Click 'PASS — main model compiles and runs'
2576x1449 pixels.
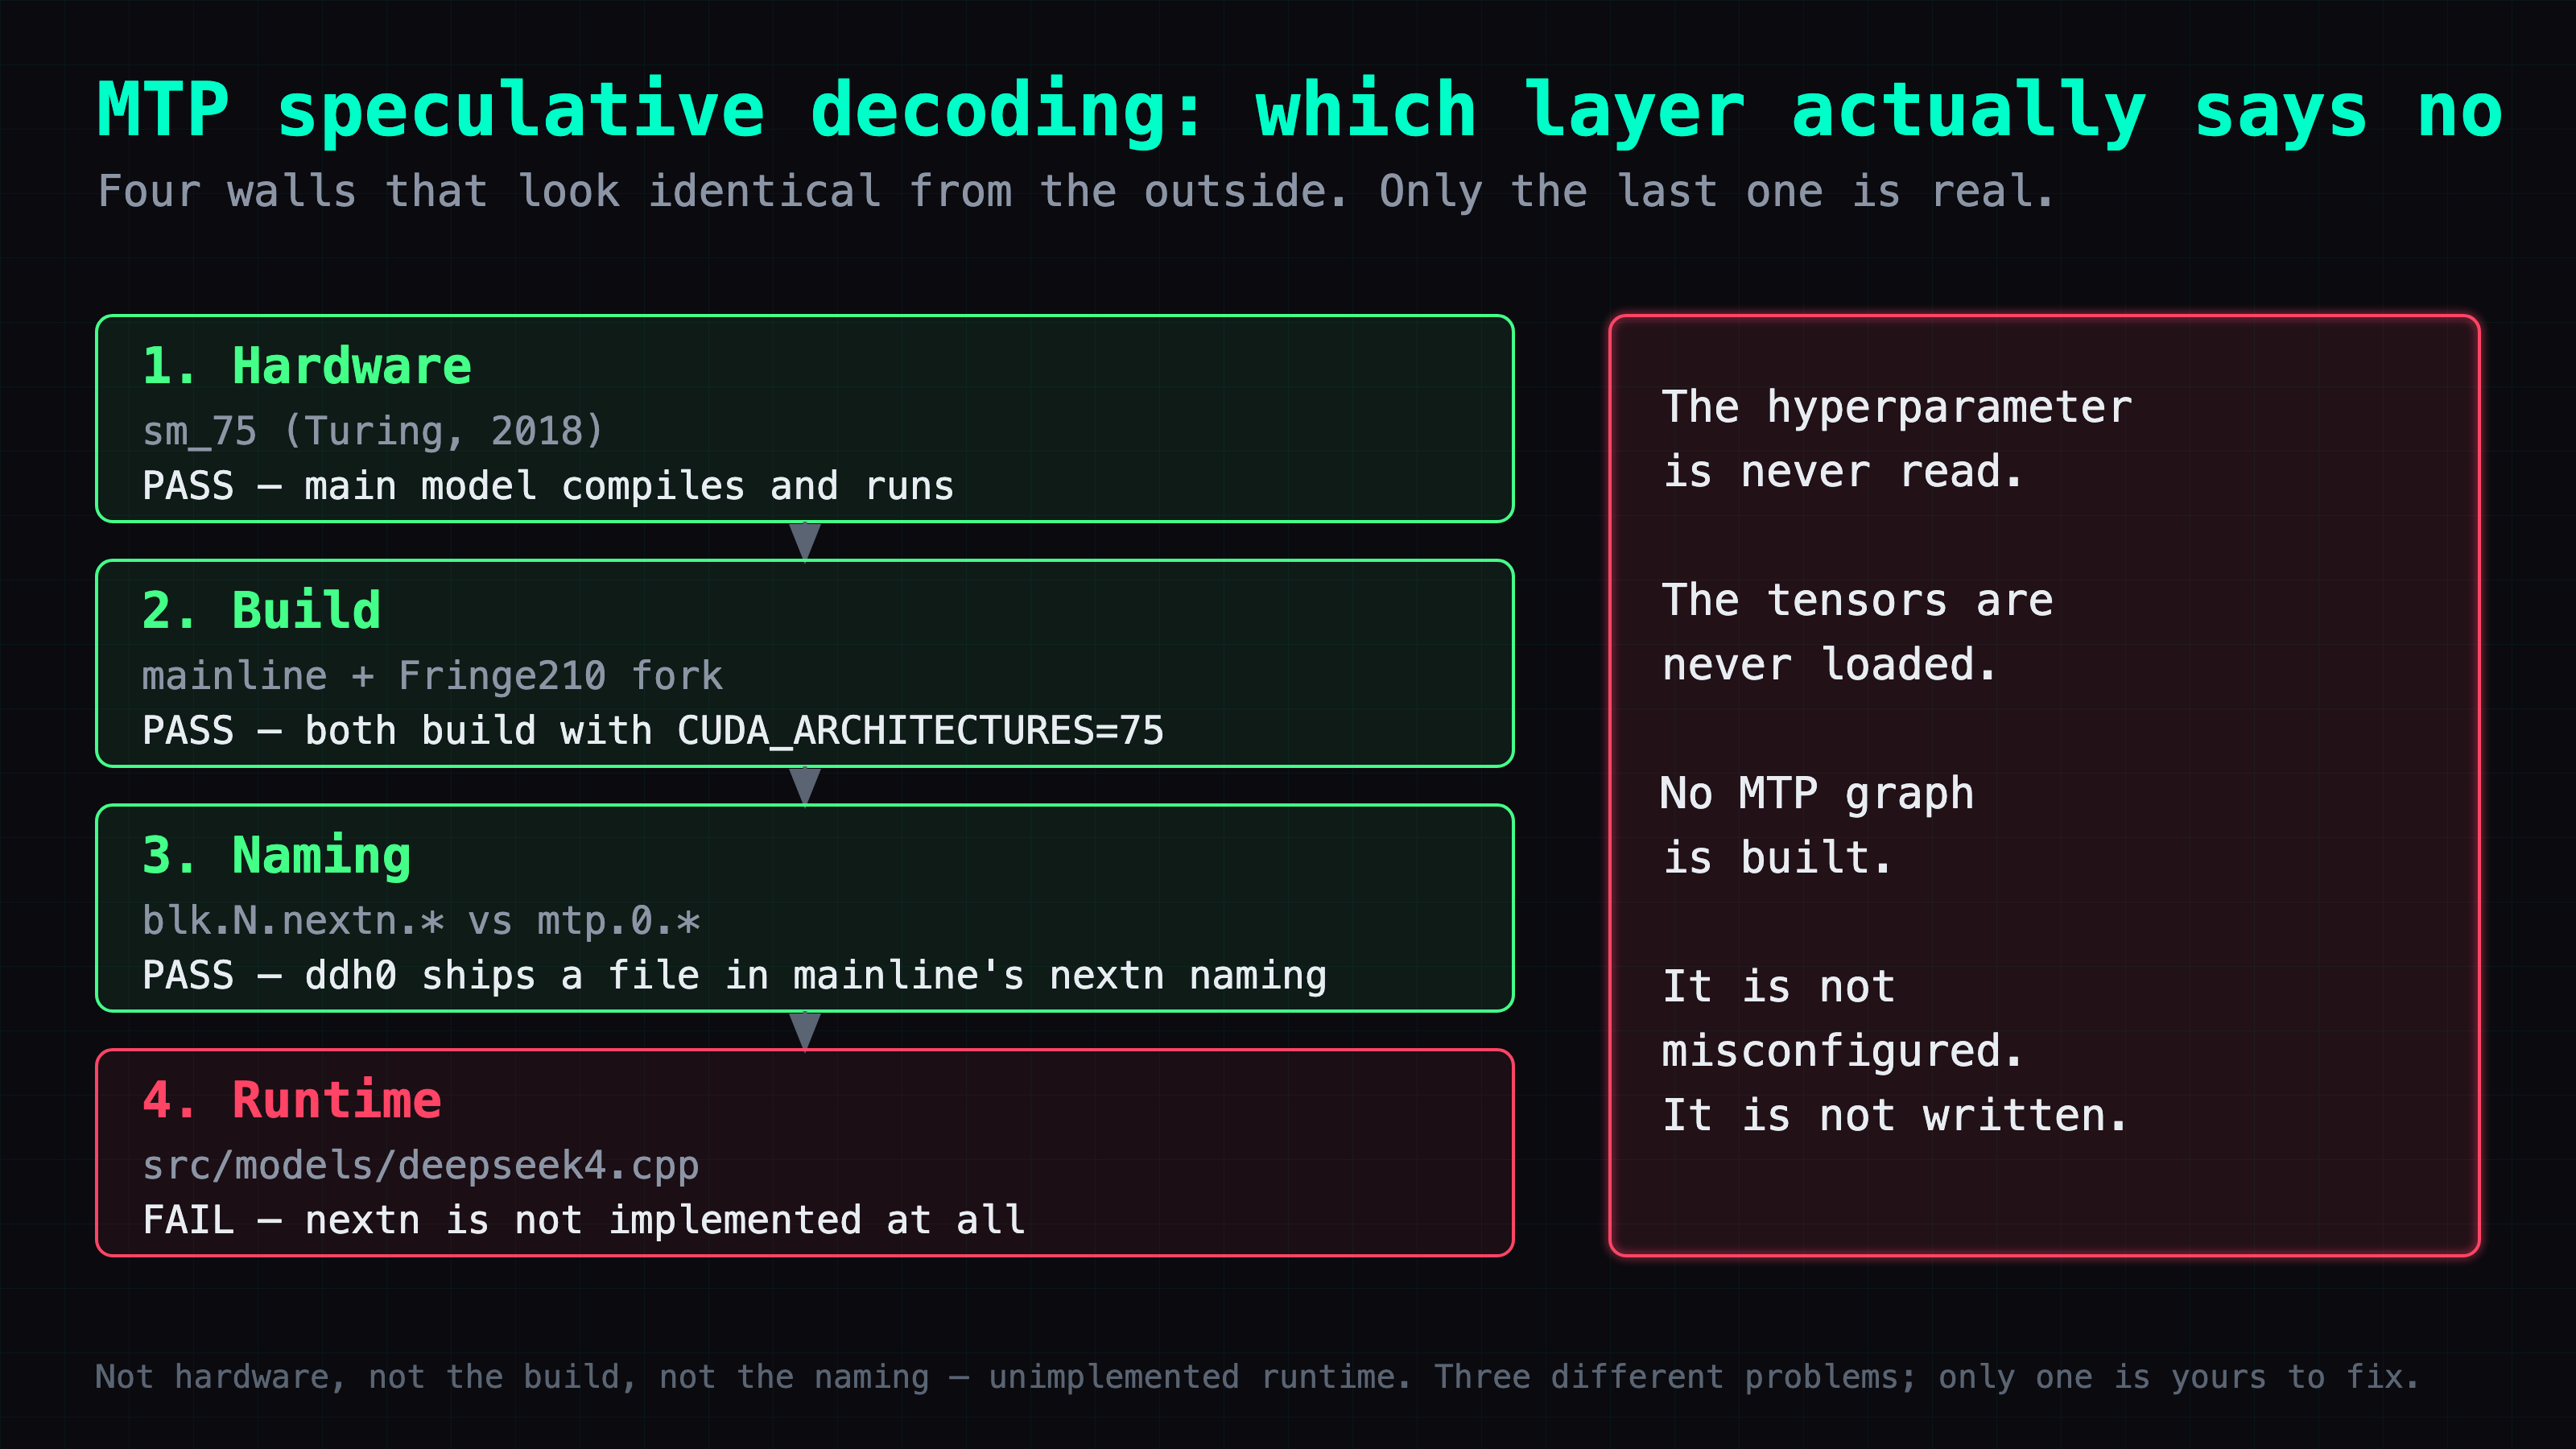(548, 486)
